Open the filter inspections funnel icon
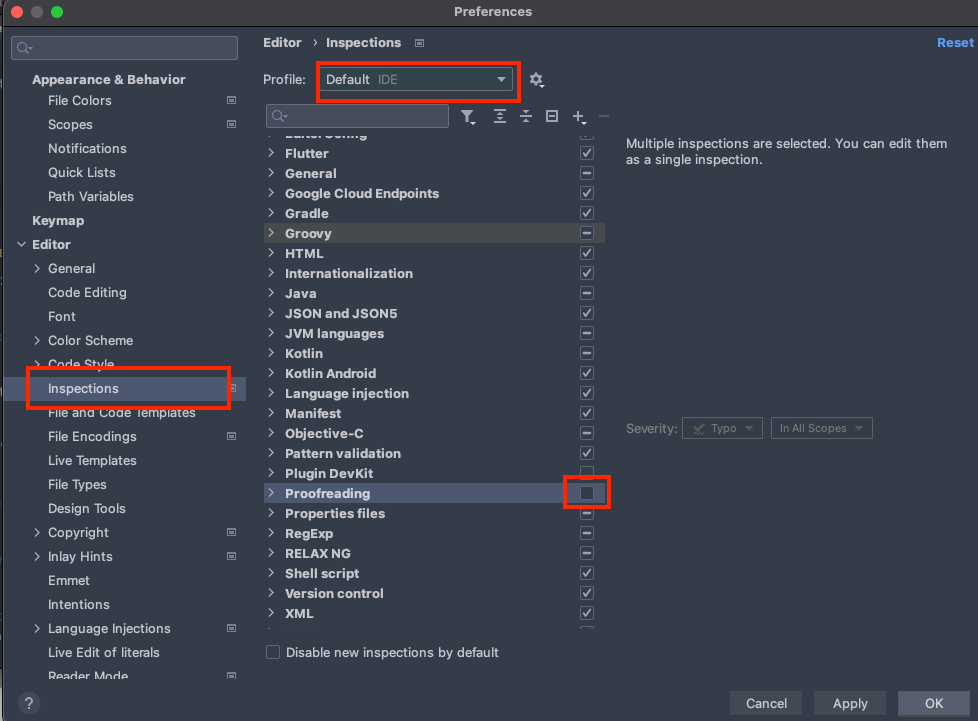 (468, 117)
